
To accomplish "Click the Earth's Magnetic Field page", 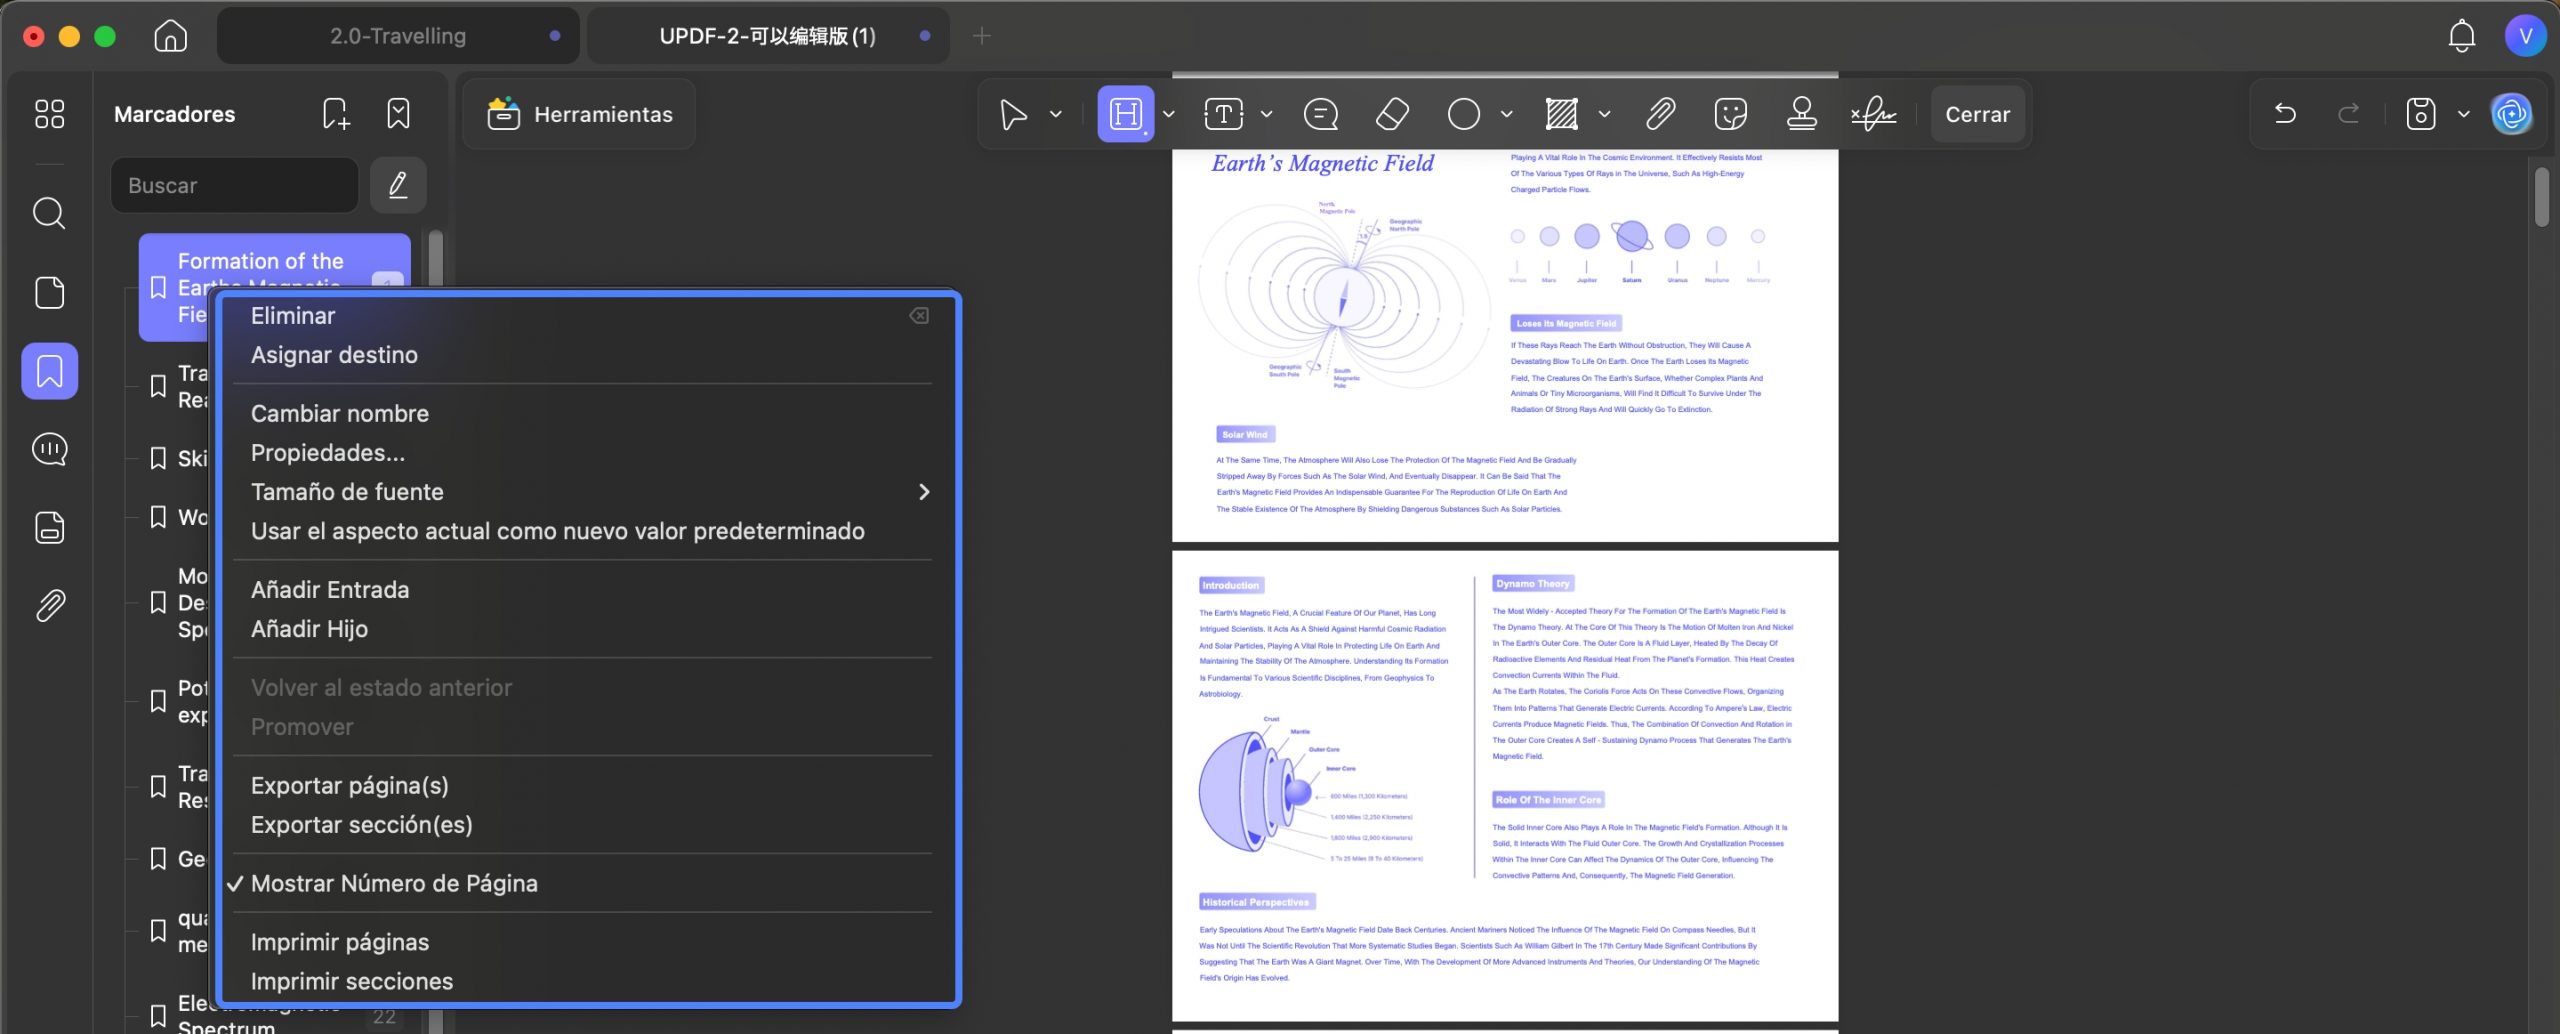I will (1505, 345).
